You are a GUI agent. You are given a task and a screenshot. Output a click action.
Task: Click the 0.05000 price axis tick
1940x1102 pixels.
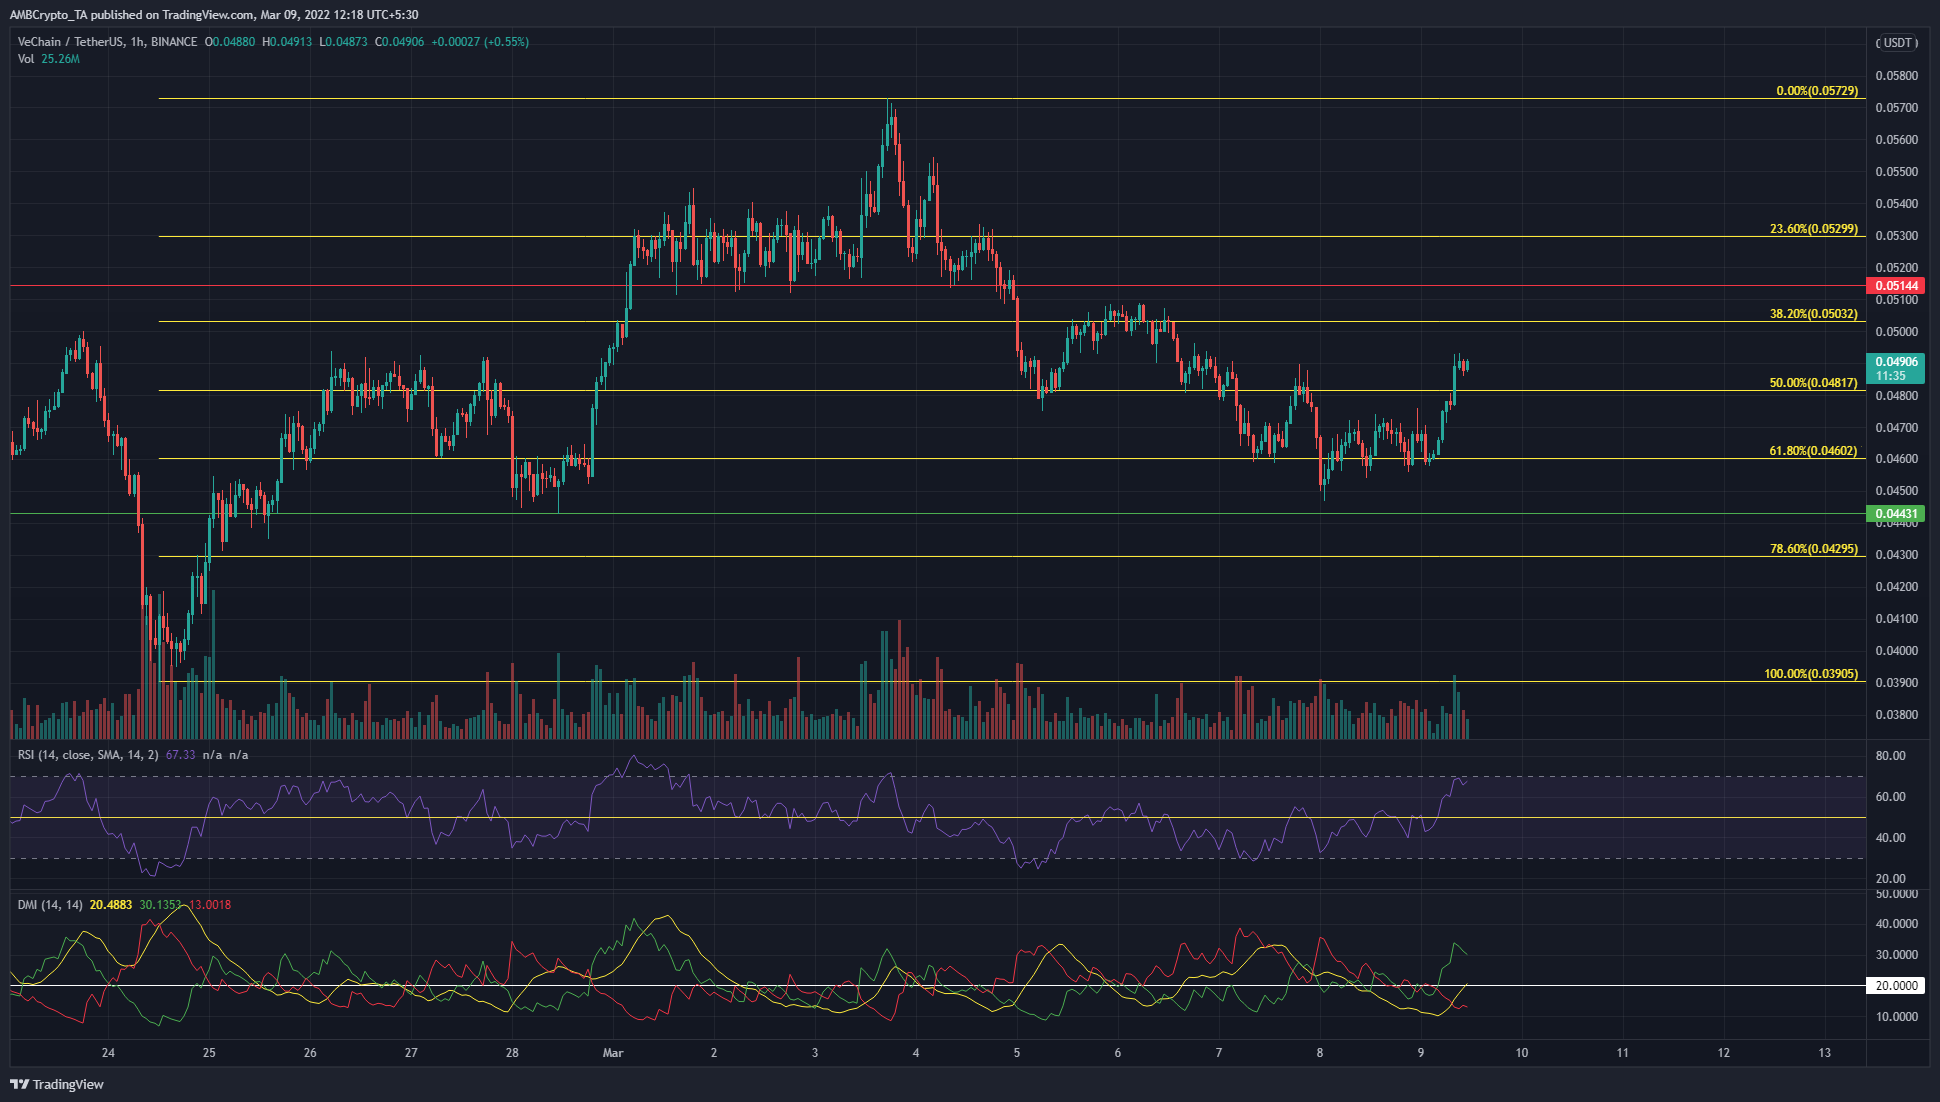[1896, 332]
